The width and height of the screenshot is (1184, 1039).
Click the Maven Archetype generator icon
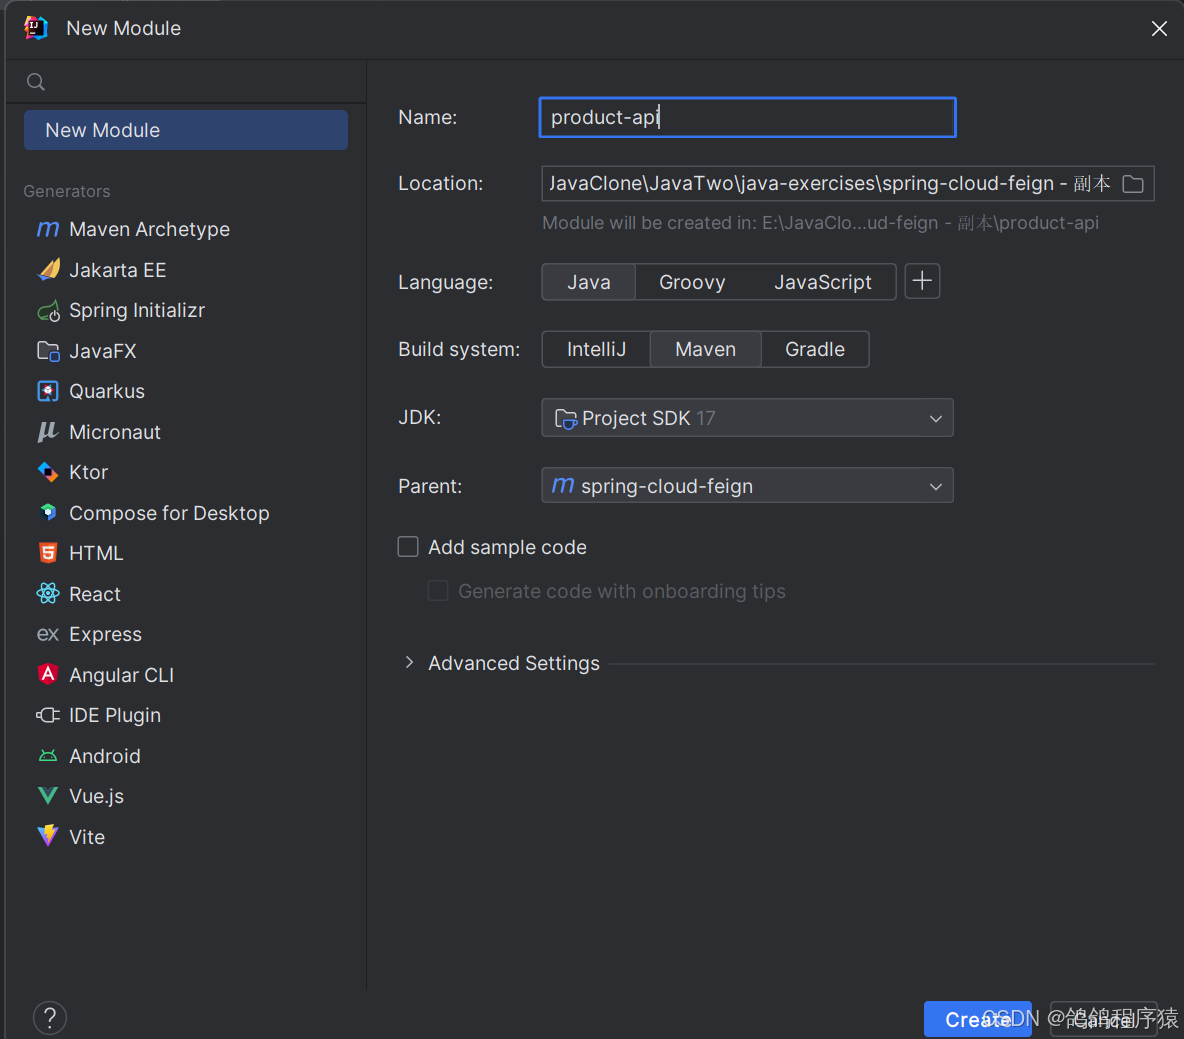pos(48,229)
